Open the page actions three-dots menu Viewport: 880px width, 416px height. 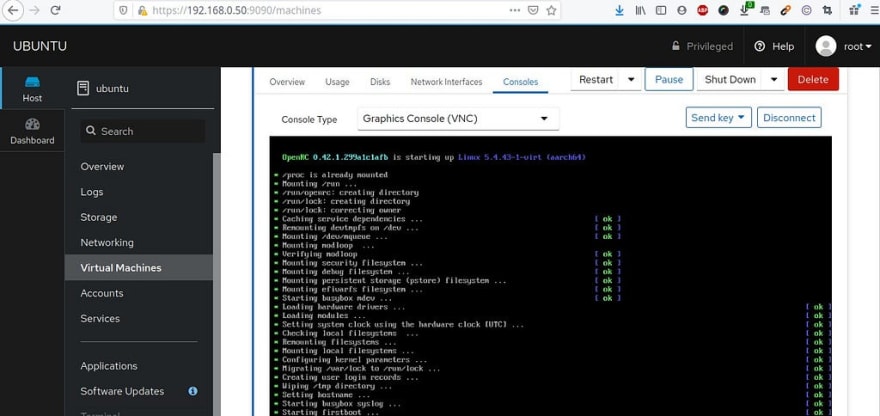pos(515,10)
